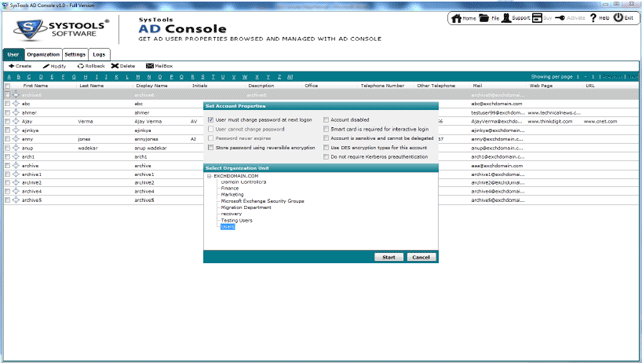The height and width of the screenshot is (363, 642).
Task: Click wadekar last name cell
Action: coord(88,148)
